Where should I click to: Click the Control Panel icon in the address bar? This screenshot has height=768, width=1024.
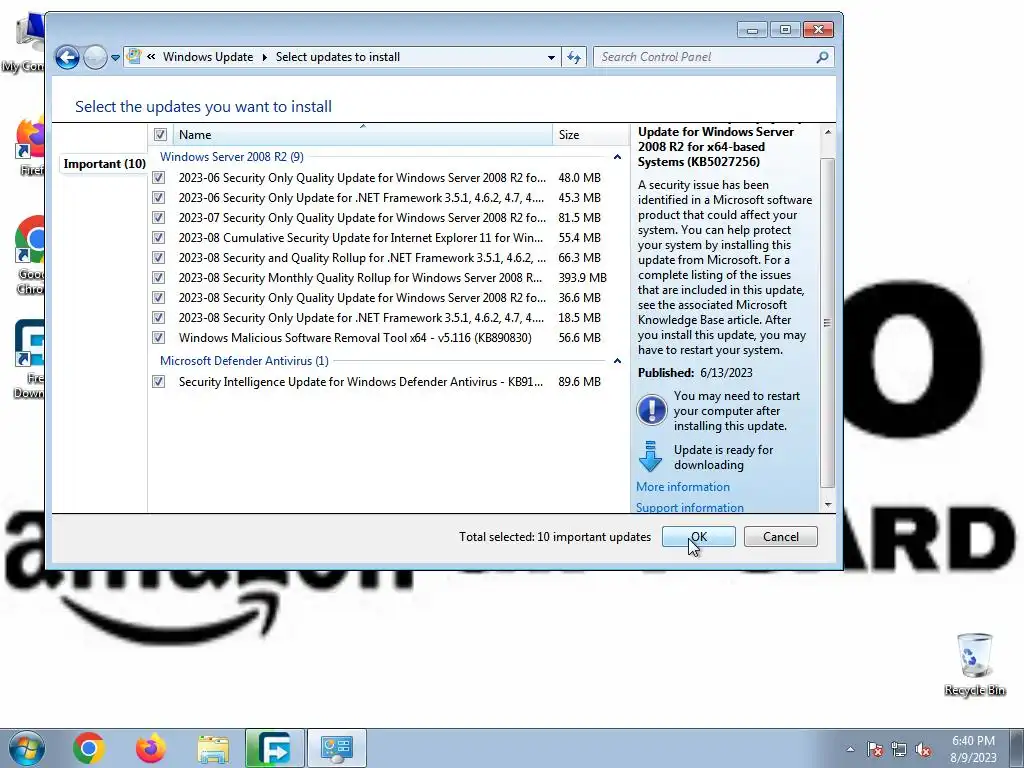pos(134,57)
